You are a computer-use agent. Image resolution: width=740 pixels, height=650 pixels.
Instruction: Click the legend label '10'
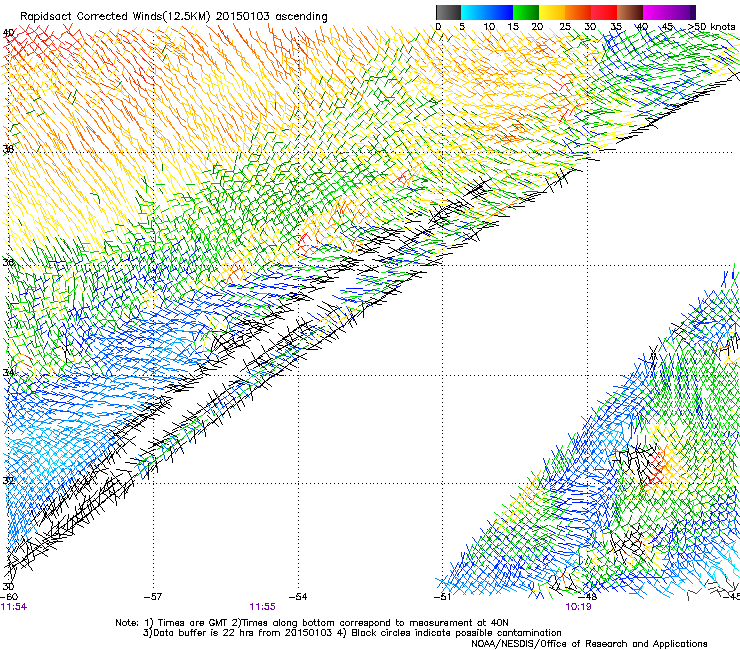[x=489, y=27]
